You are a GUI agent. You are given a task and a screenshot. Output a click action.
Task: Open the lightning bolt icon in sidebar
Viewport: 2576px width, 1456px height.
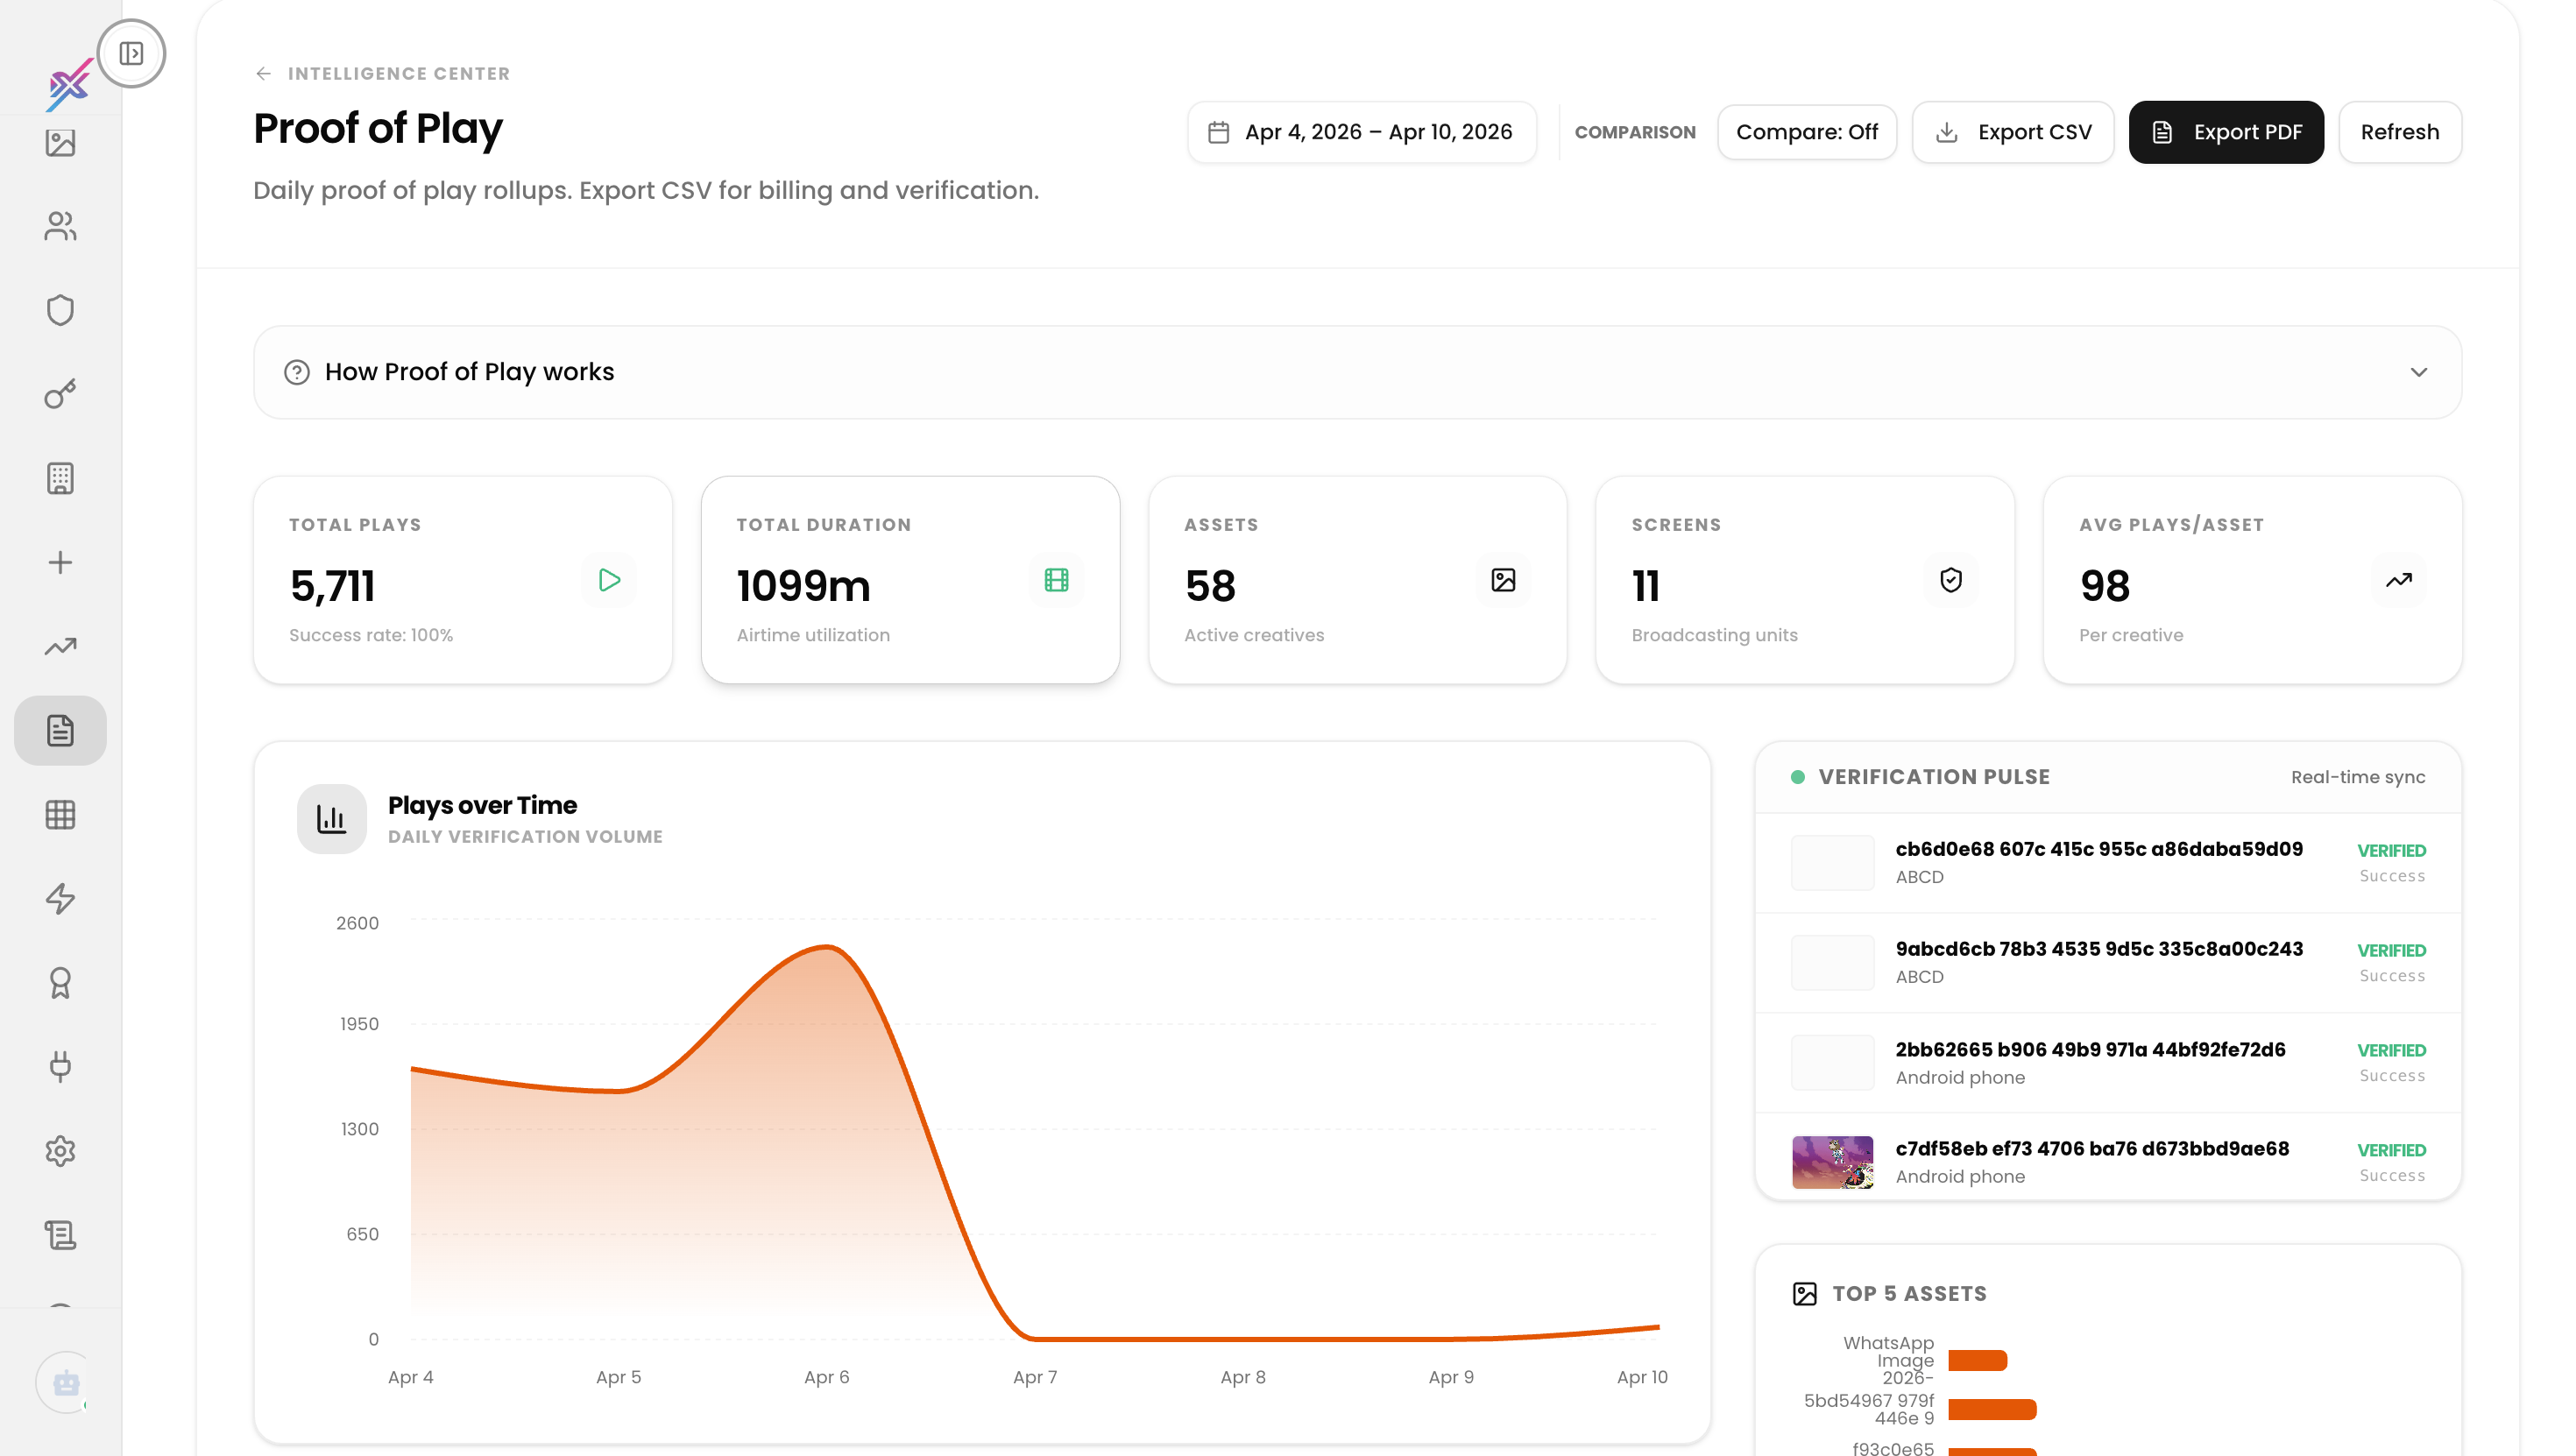pos(60,899)
